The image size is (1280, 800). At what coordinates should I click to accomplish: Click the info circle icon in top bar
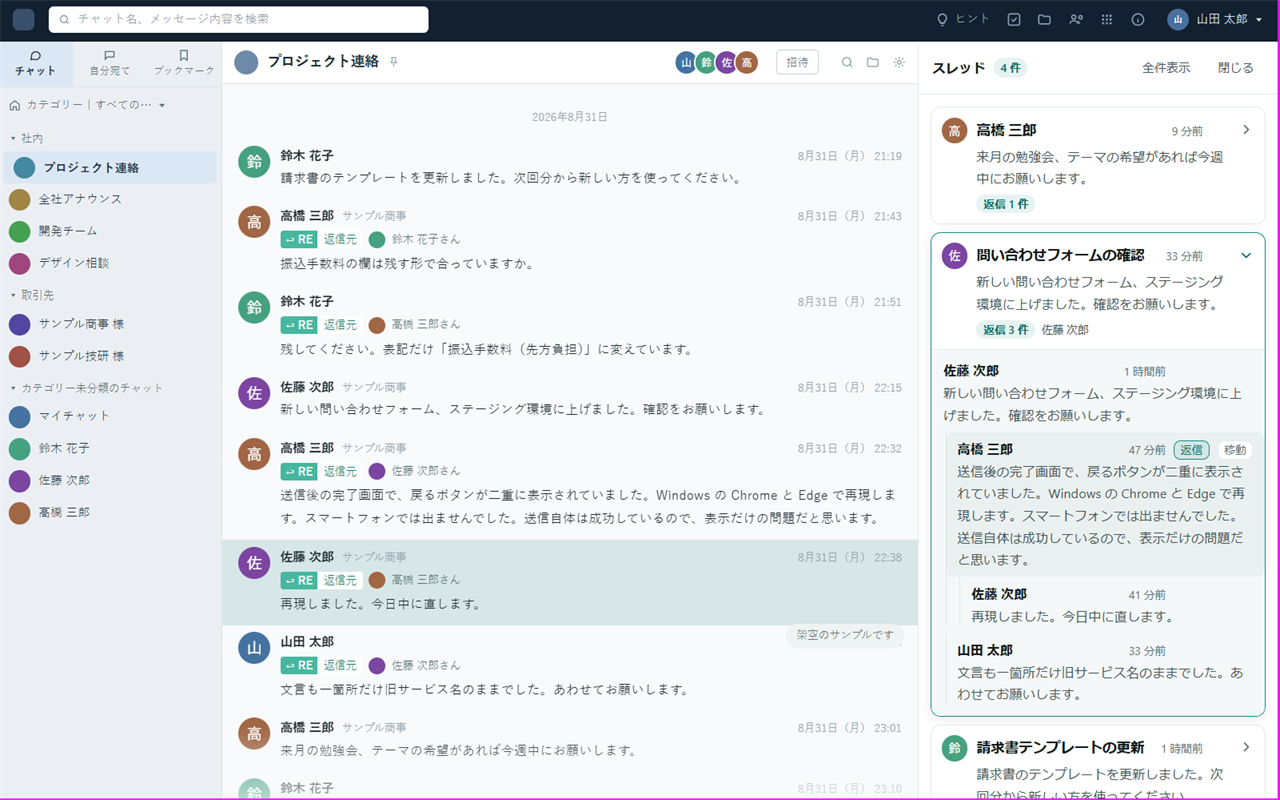(x=1137, y=19)
